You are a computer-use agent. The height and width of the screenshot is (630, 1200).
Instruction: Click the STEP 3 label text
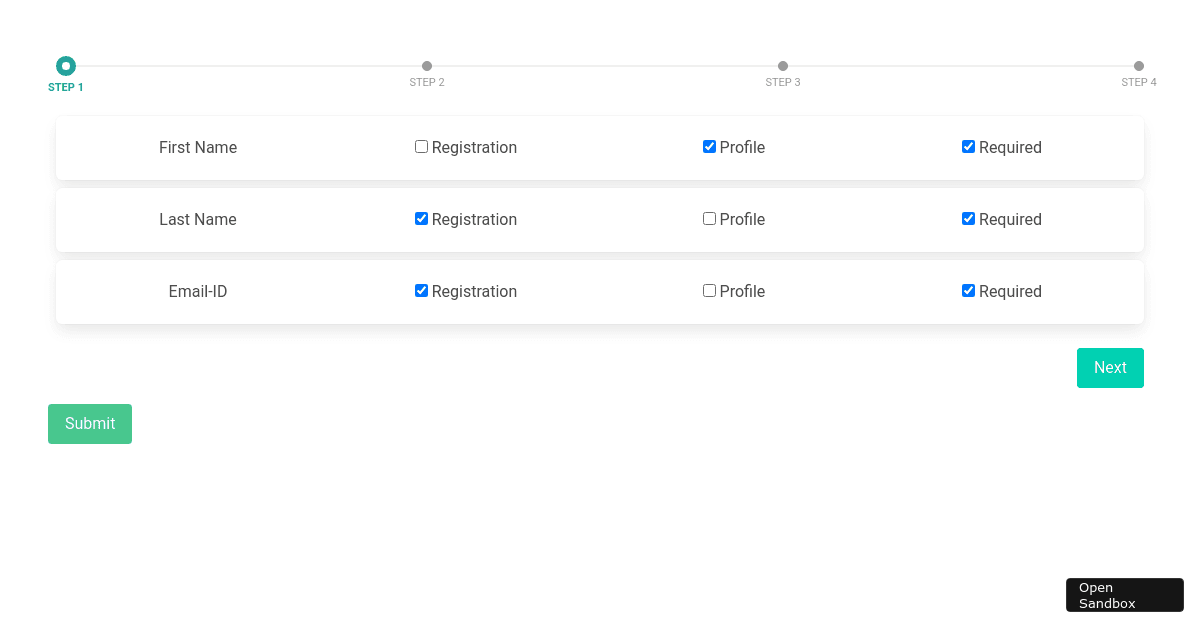783,82
